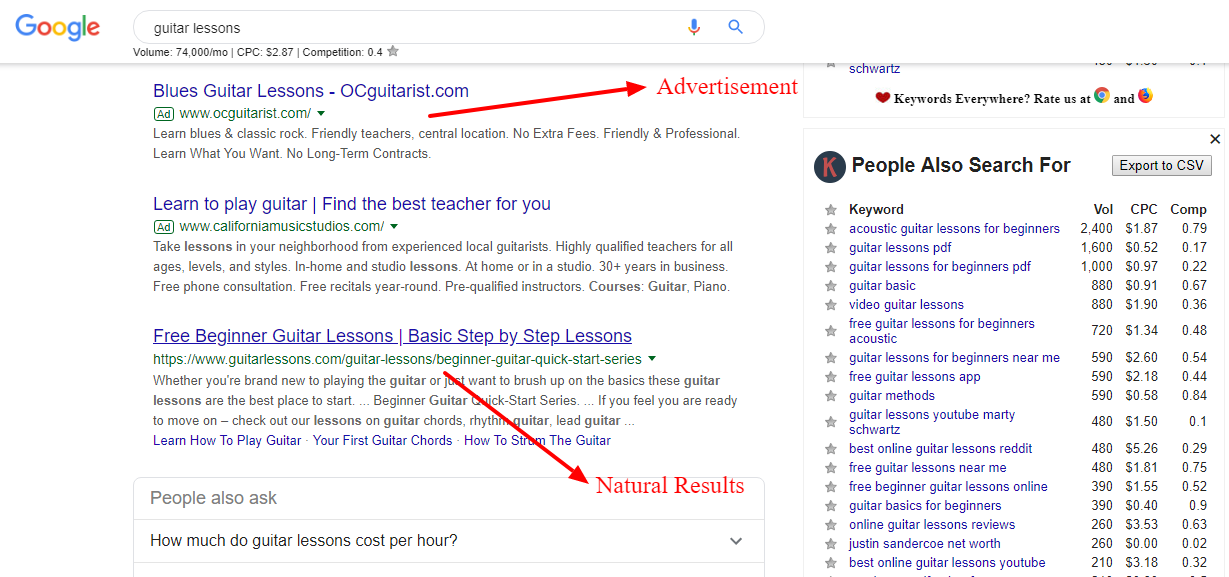Star the searched keyword next to Competition value
The width and height of the screenshot is (1229, 577).
pyautogui.click(x=393, y=51)
